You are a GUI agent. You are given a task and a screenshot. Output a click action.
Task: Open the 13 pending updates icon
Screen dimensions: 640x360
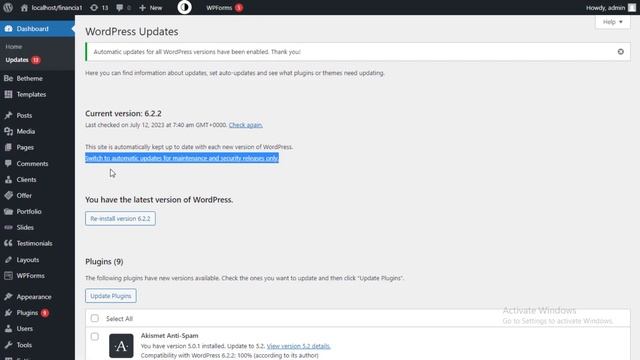click(x=94, y=7)
